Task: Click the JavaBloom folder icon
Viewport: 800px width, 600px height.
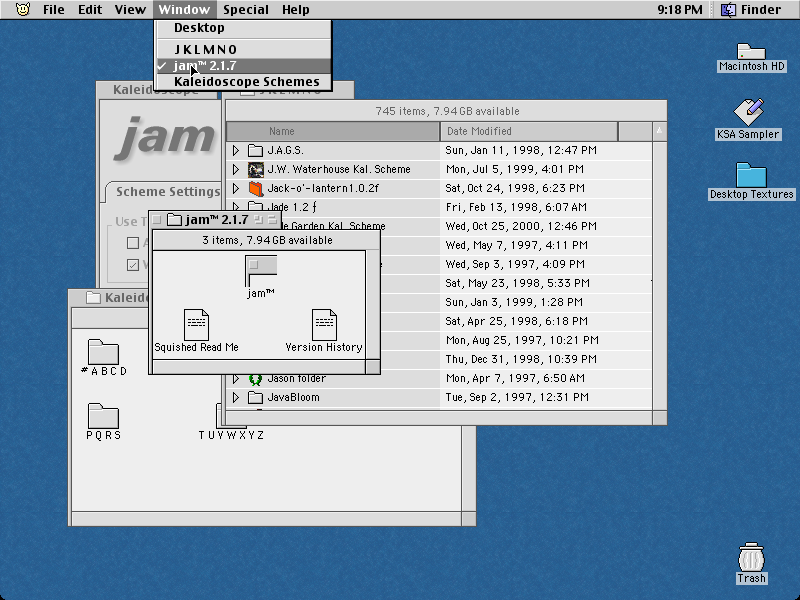Action: click(x=255, y=397)
